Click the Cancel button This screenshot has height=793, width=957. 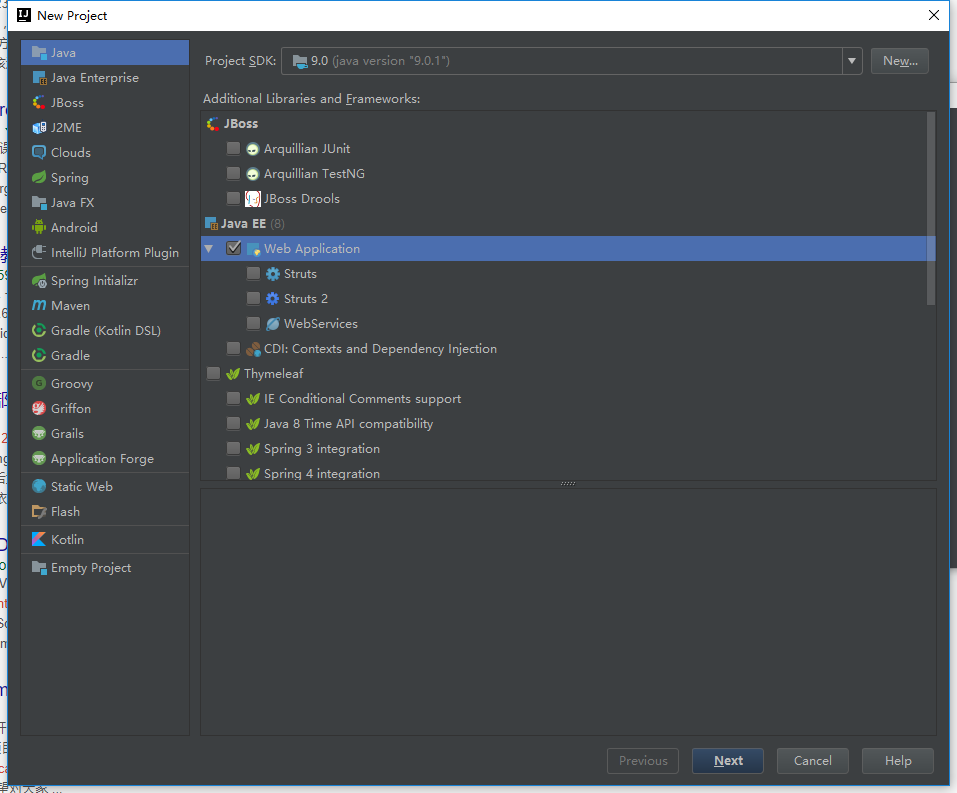pyautogui.click(x=812, y=761)
